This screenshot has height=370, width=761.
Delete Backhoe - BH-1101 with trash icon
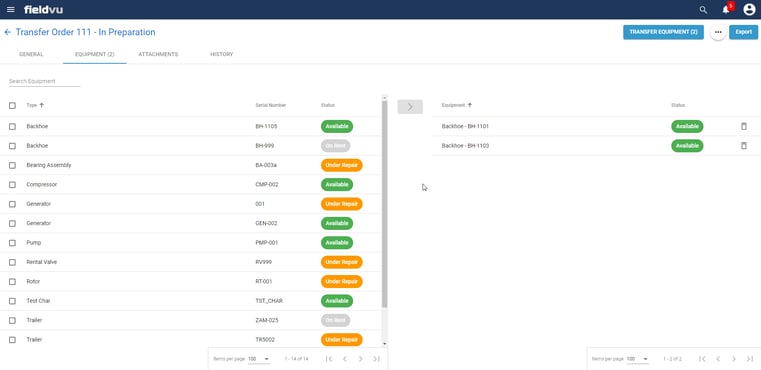(x=744, y=126)
